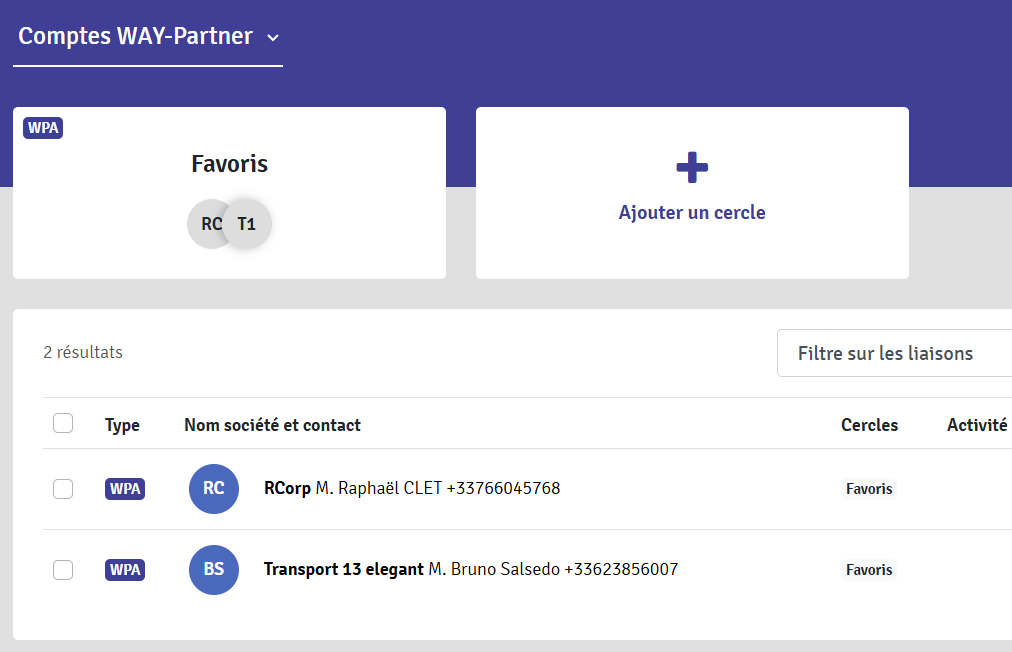
Task: Click the T1 bubble in the Favoris card
Action: point(248,224)
